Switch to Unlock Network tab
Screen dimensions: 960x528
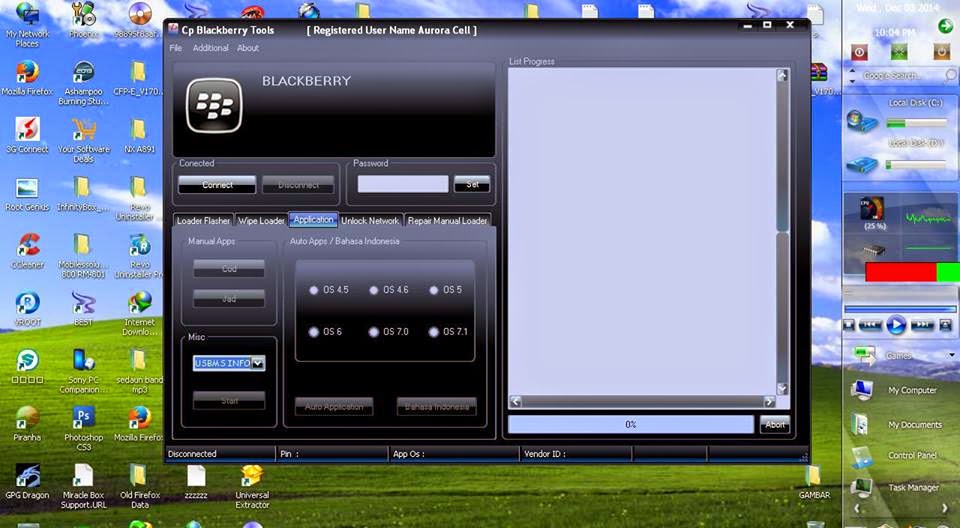tap(370, 221)
